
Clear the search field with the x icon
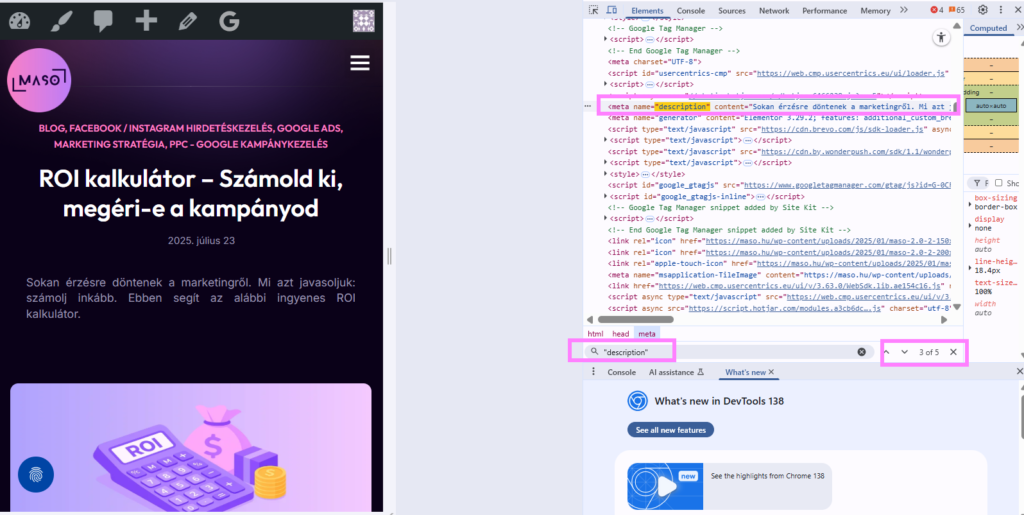coord(861,352)
